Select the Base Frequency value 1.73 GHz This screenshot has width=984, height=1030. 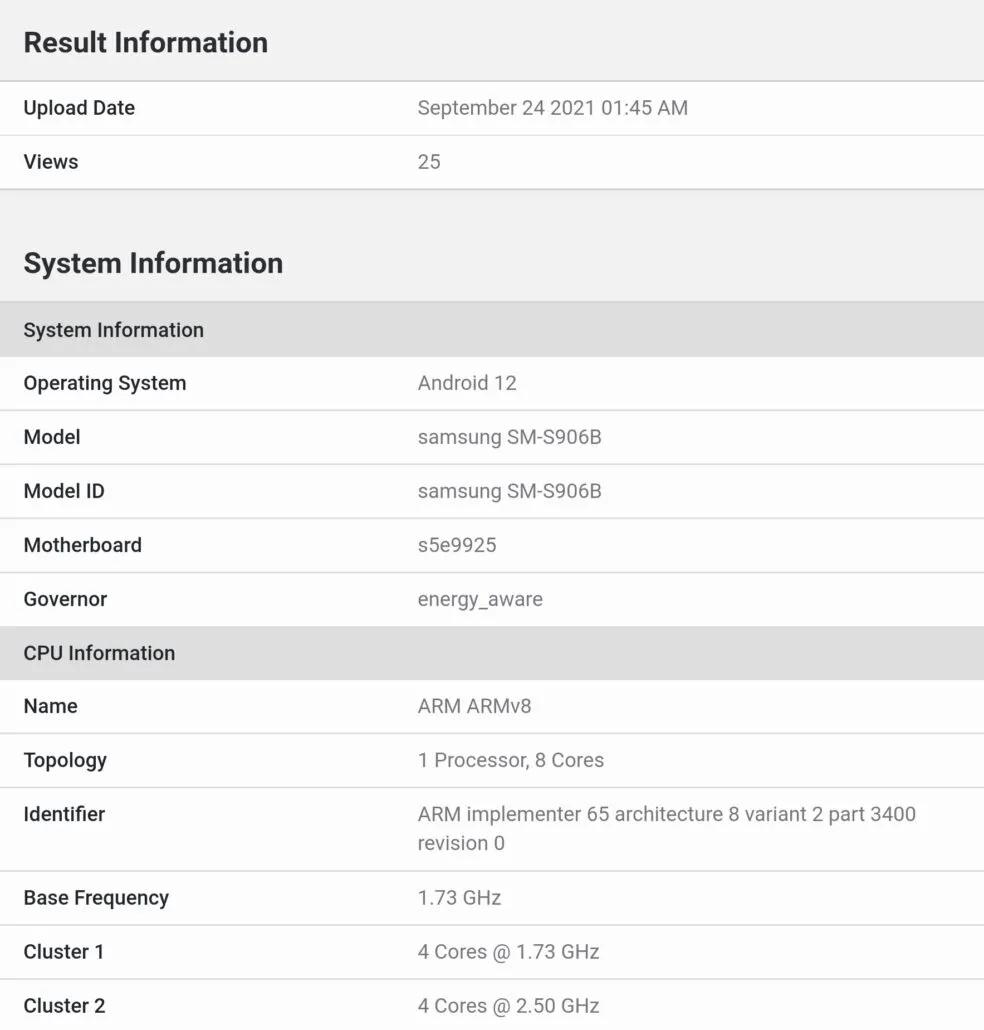pos(459,898)
